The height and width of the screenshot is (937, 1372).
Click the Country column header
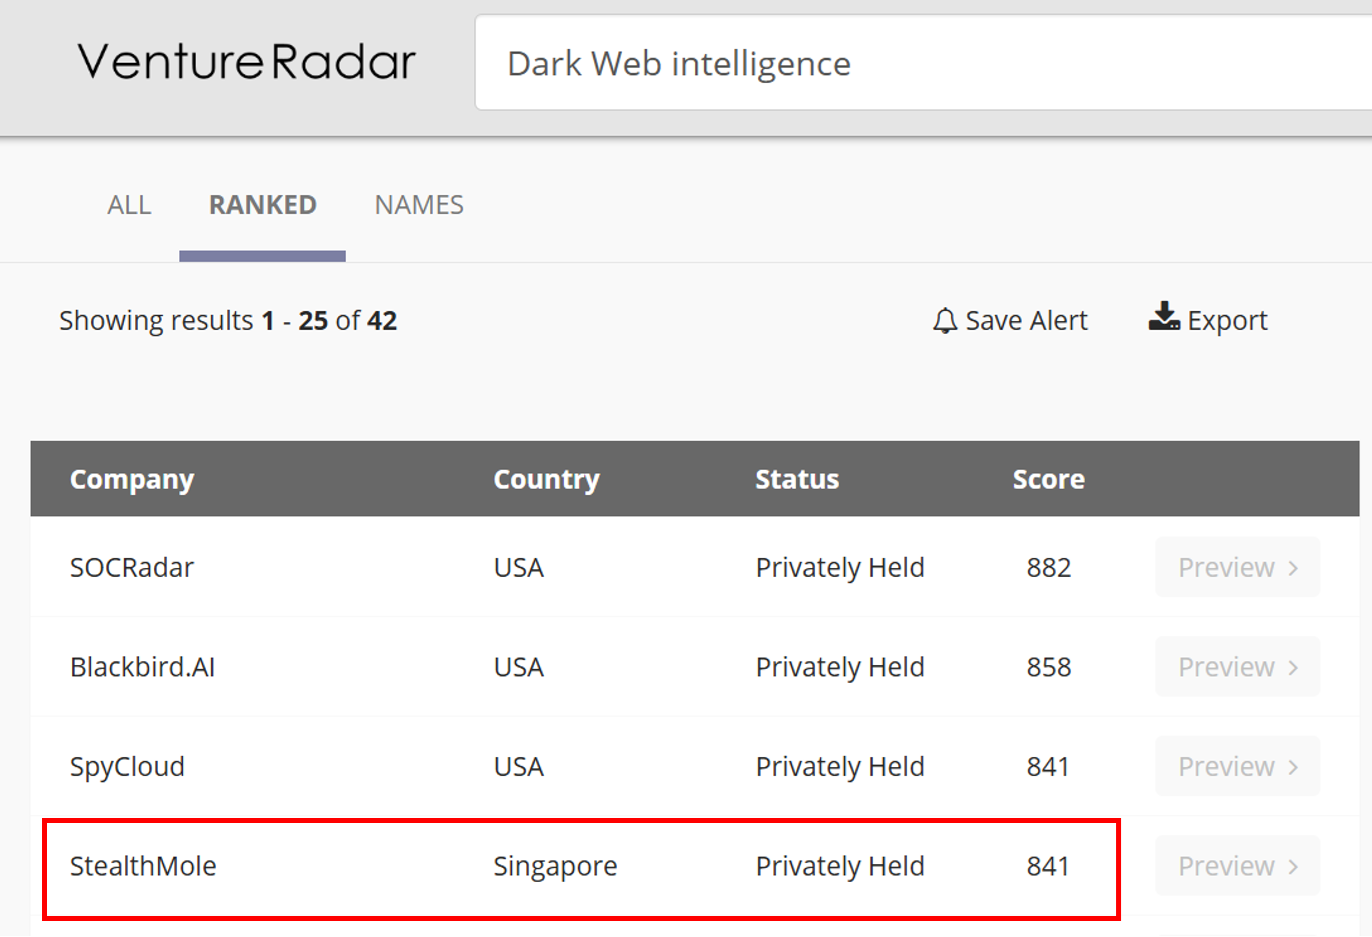tap(546, 479)
